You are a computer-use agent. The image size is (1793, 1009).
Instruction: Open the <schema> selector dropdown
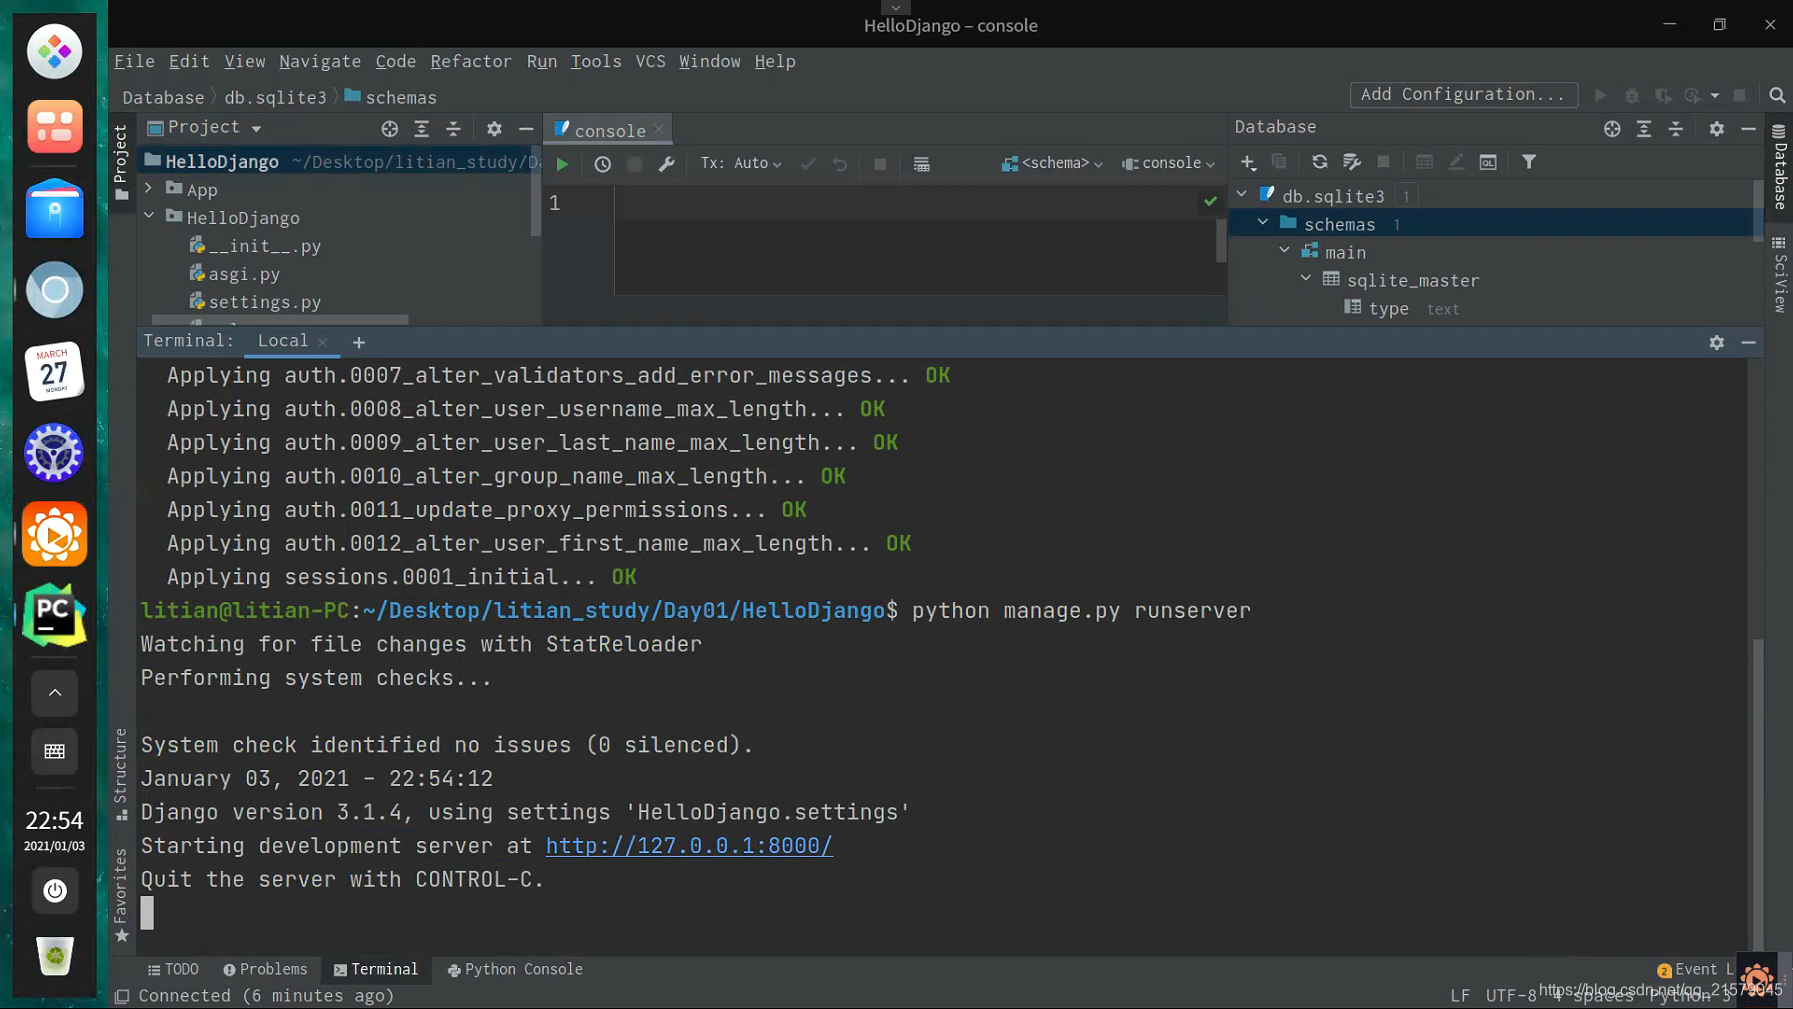tap(1052, 163)
